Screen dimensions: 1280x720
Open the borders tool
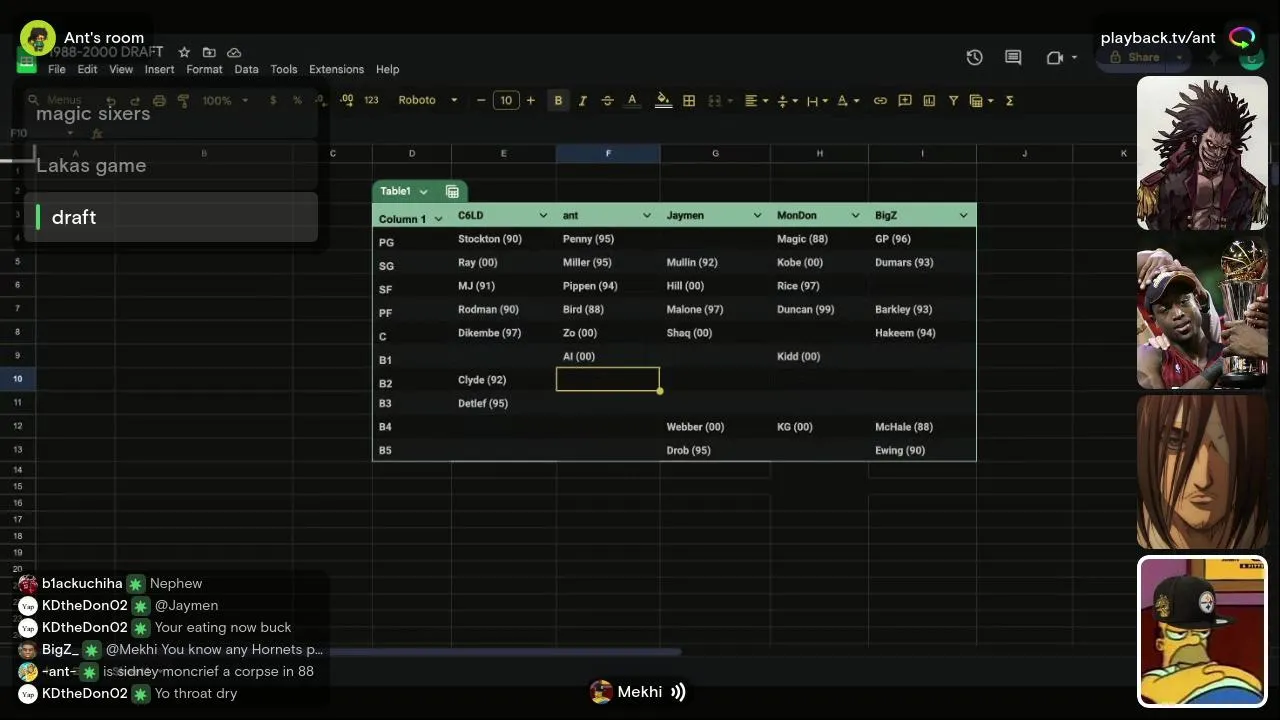689,100
